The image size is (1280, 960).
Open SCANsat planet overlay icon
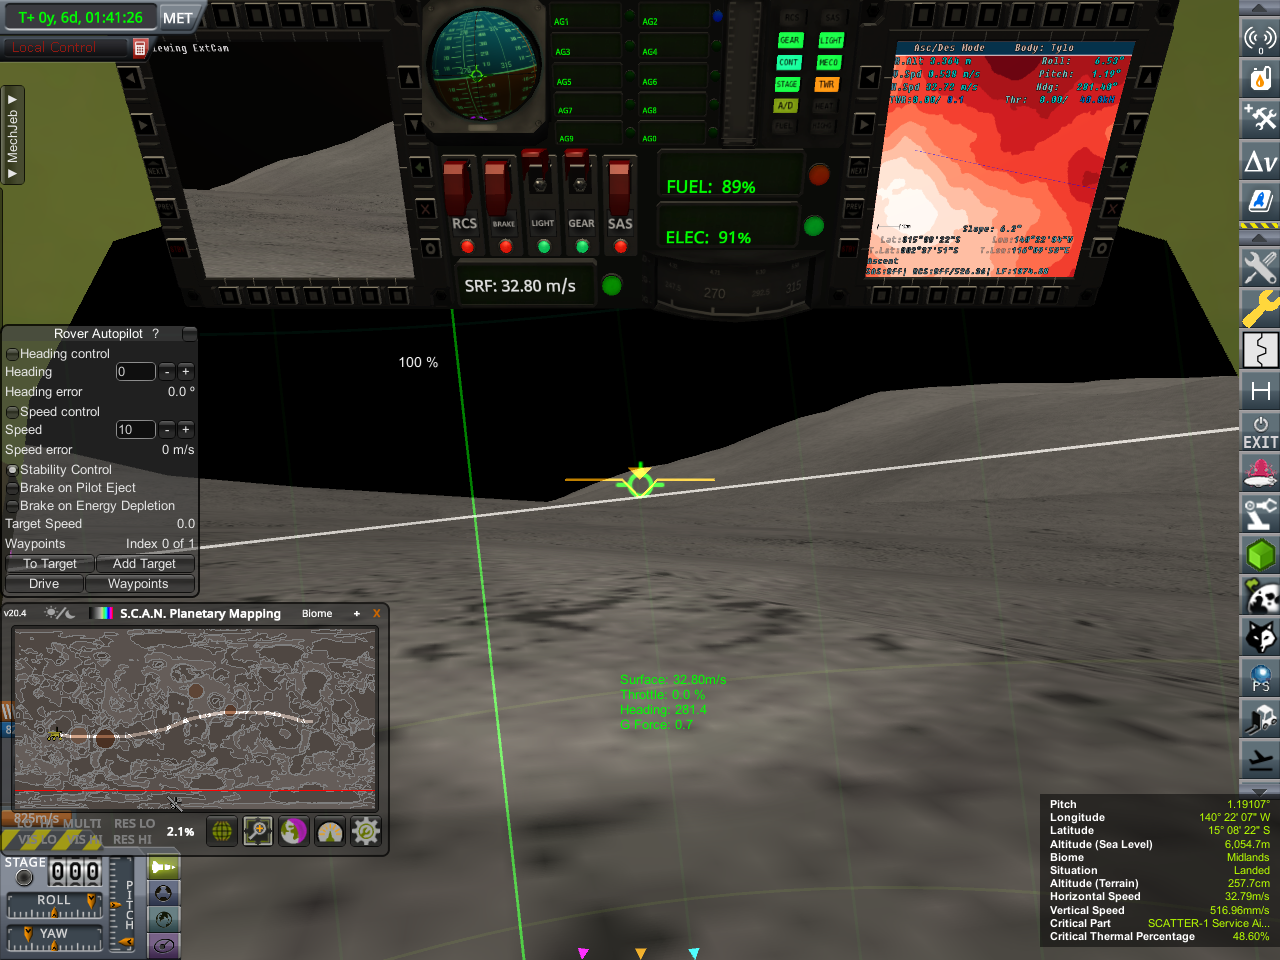(294, 831)
